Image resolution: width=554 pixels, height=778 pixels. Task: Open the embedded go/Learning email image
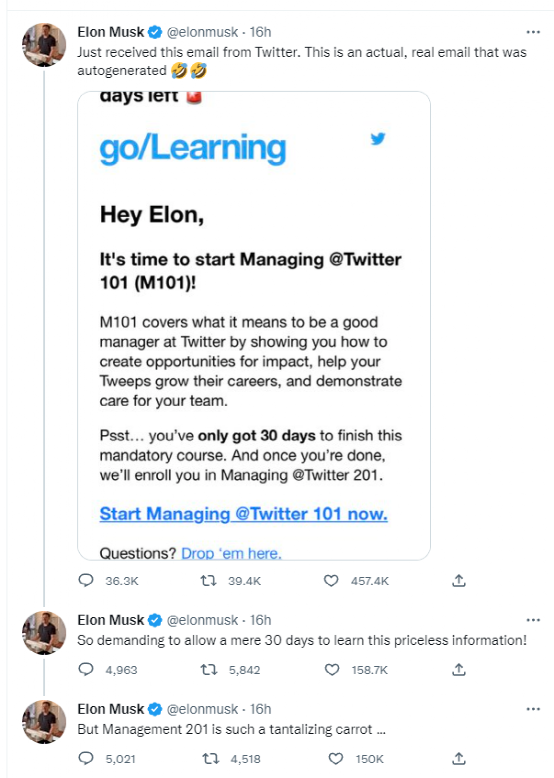tap(254, 325)
